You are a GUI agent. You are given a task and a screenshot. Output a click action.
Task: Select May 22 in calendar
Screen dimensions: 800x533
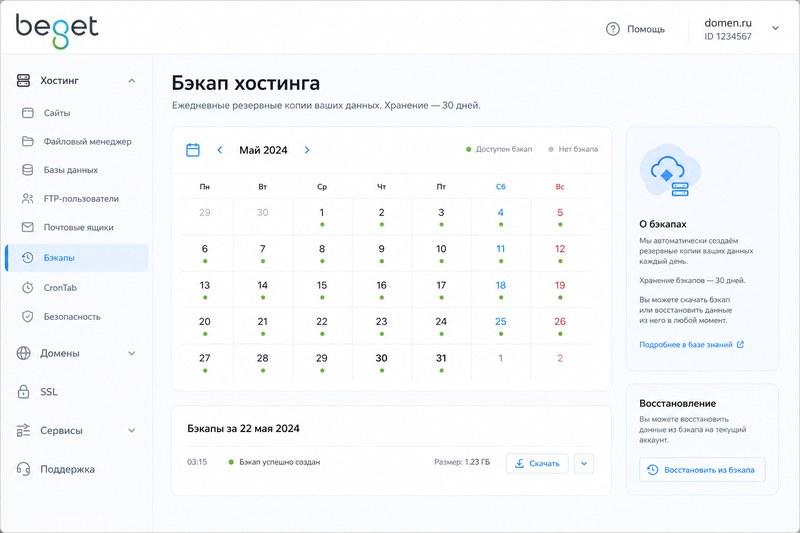click(322, 325)
